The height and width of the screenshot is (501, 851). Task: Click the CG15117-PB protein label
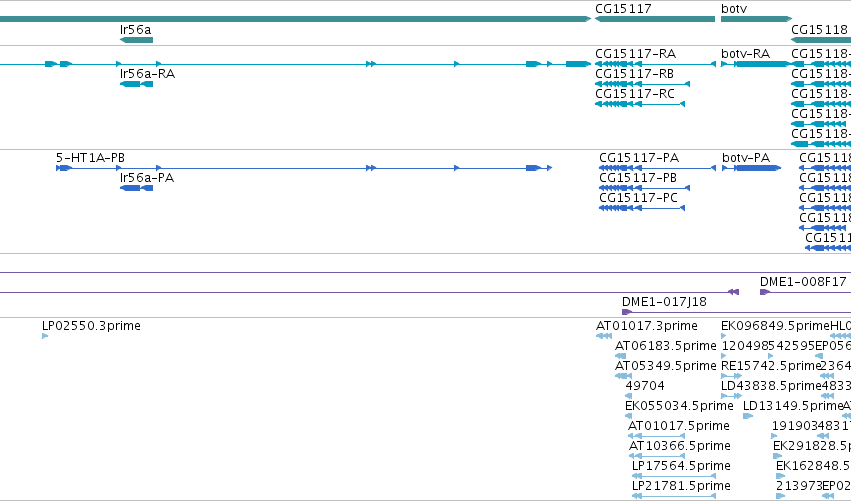(638, 178)
